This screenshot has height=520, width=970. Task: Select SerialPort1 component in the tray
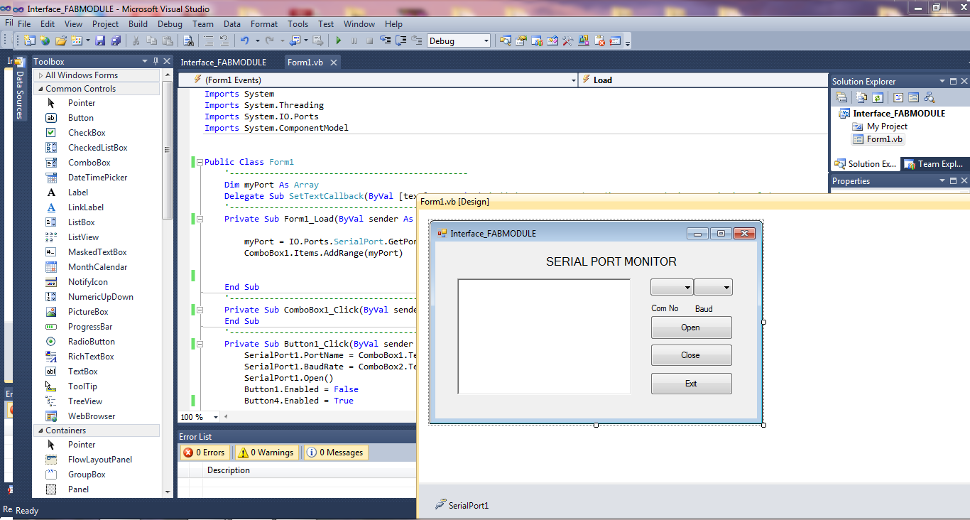click(461, 505)
